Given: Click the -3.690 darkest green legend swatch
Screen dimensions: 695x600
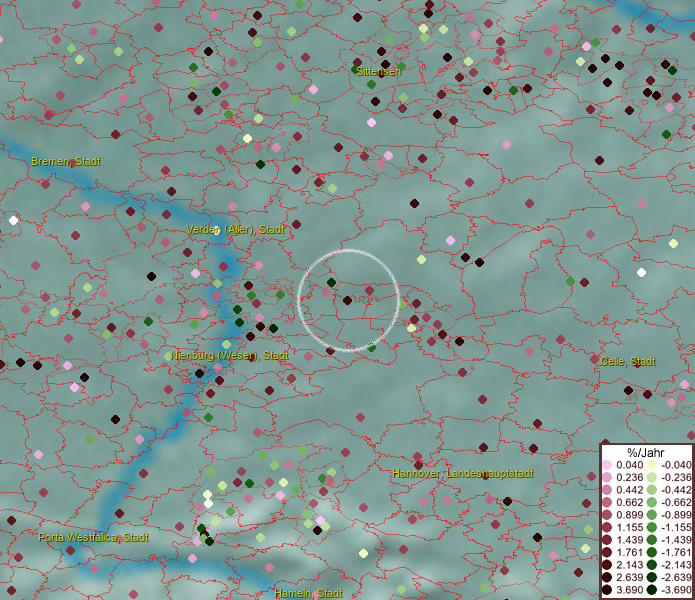Looking at the screenshot, I should point(651,591).
